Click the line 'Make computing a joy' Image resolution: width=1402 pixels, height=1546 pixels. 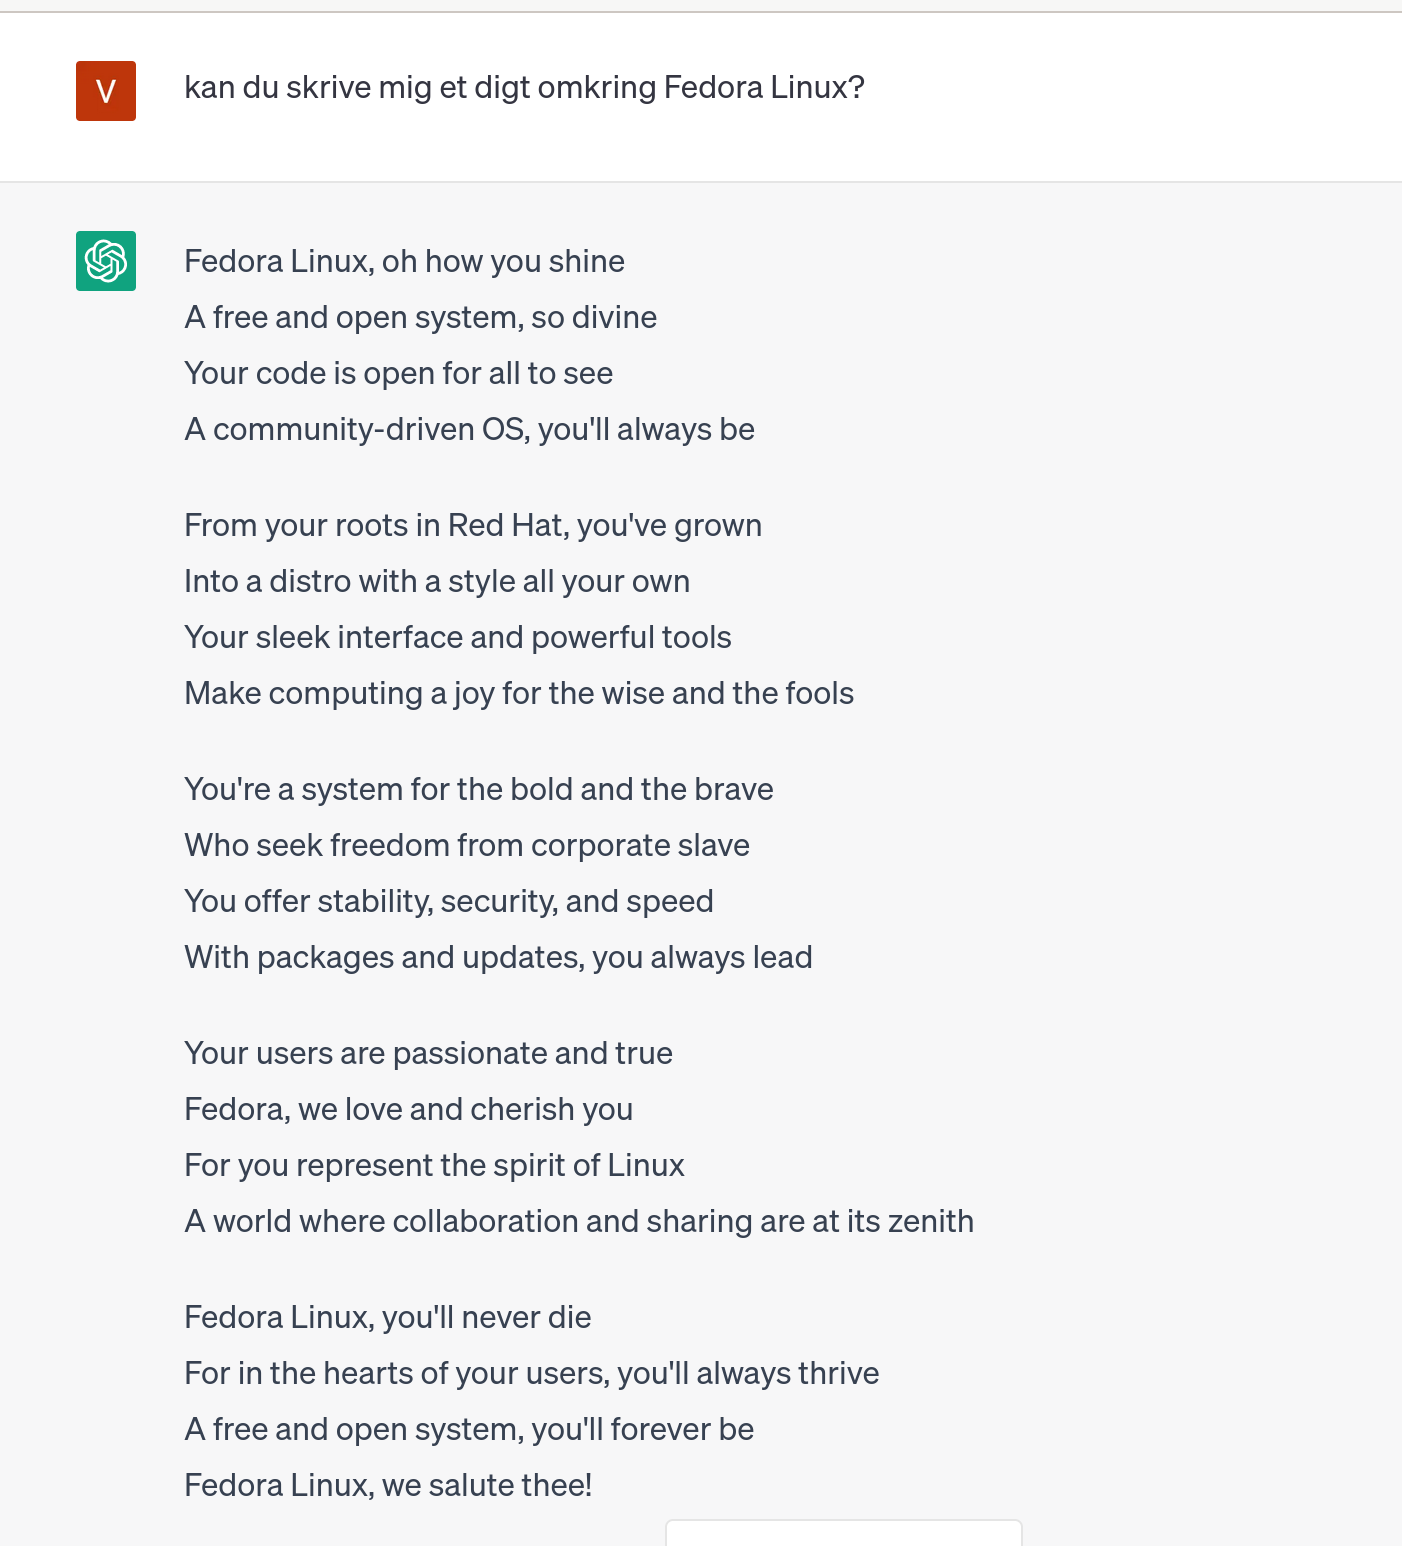519,693
